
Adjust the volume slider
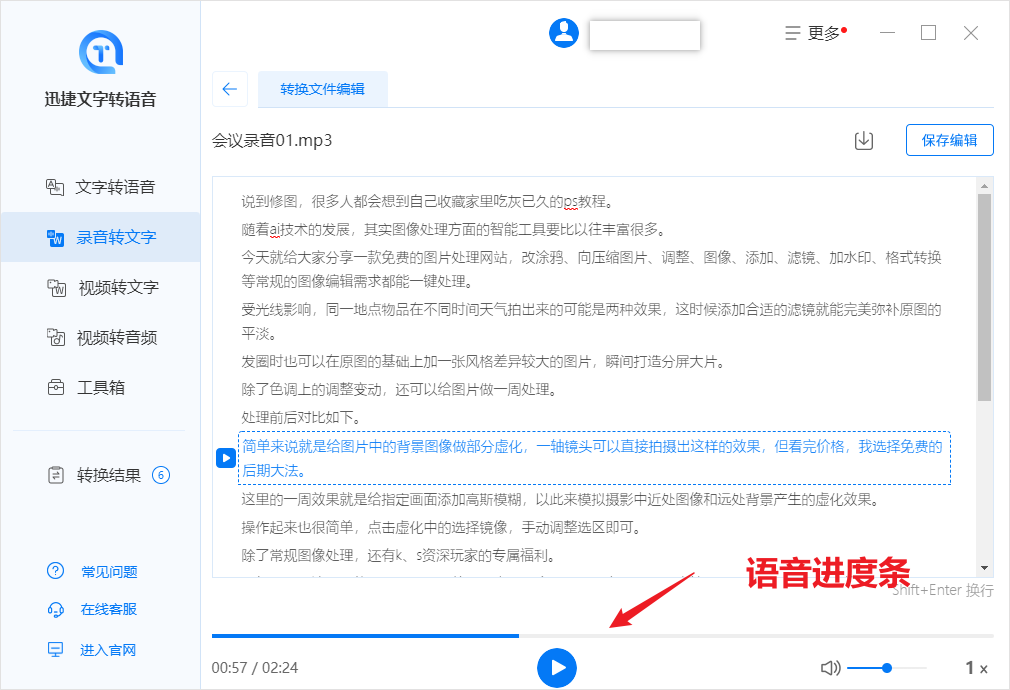(x=886, y=667)
